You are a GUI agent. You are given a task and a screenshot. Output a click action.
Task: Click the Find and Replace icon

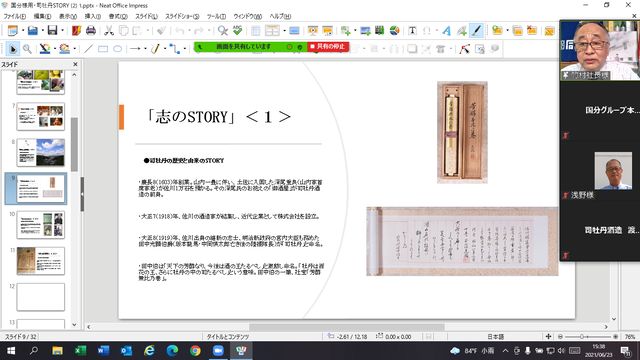tap(222, 30)
